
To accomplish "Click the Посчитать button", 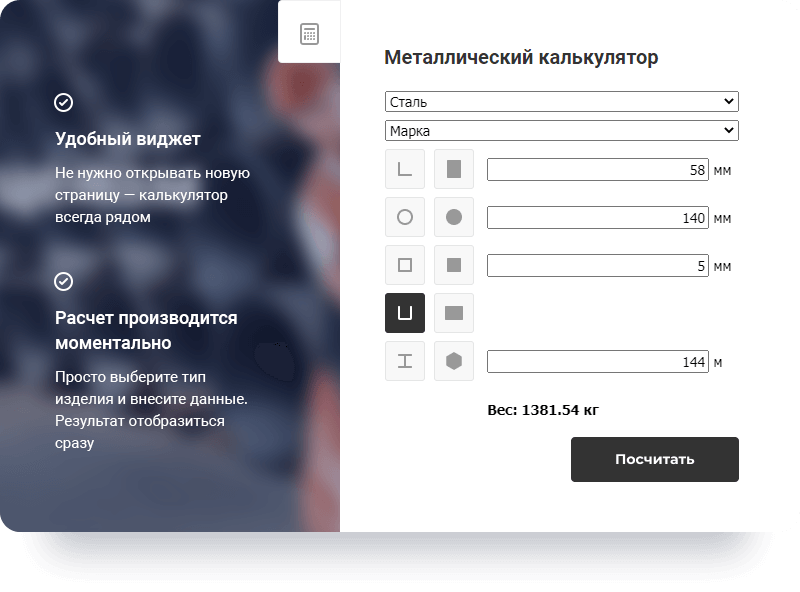I will (x=654, y=459).
